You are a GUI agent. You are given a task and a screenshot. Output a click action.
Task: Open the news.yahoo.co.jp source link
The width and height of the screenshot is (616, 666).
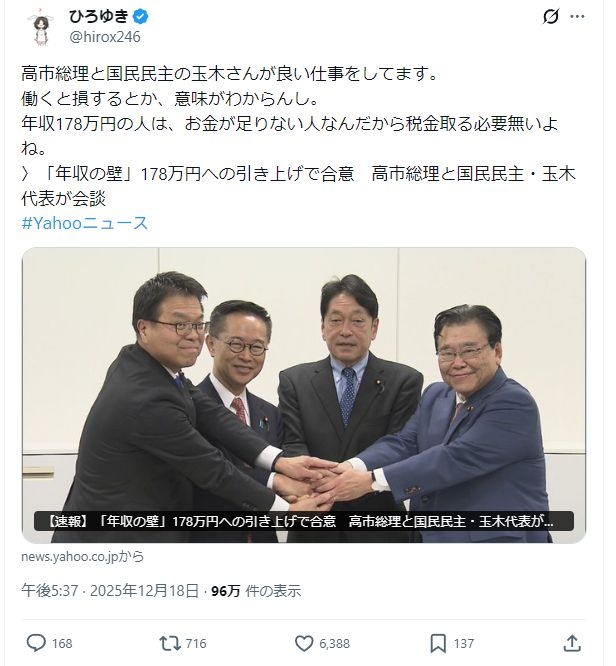[x=82, y=556]
